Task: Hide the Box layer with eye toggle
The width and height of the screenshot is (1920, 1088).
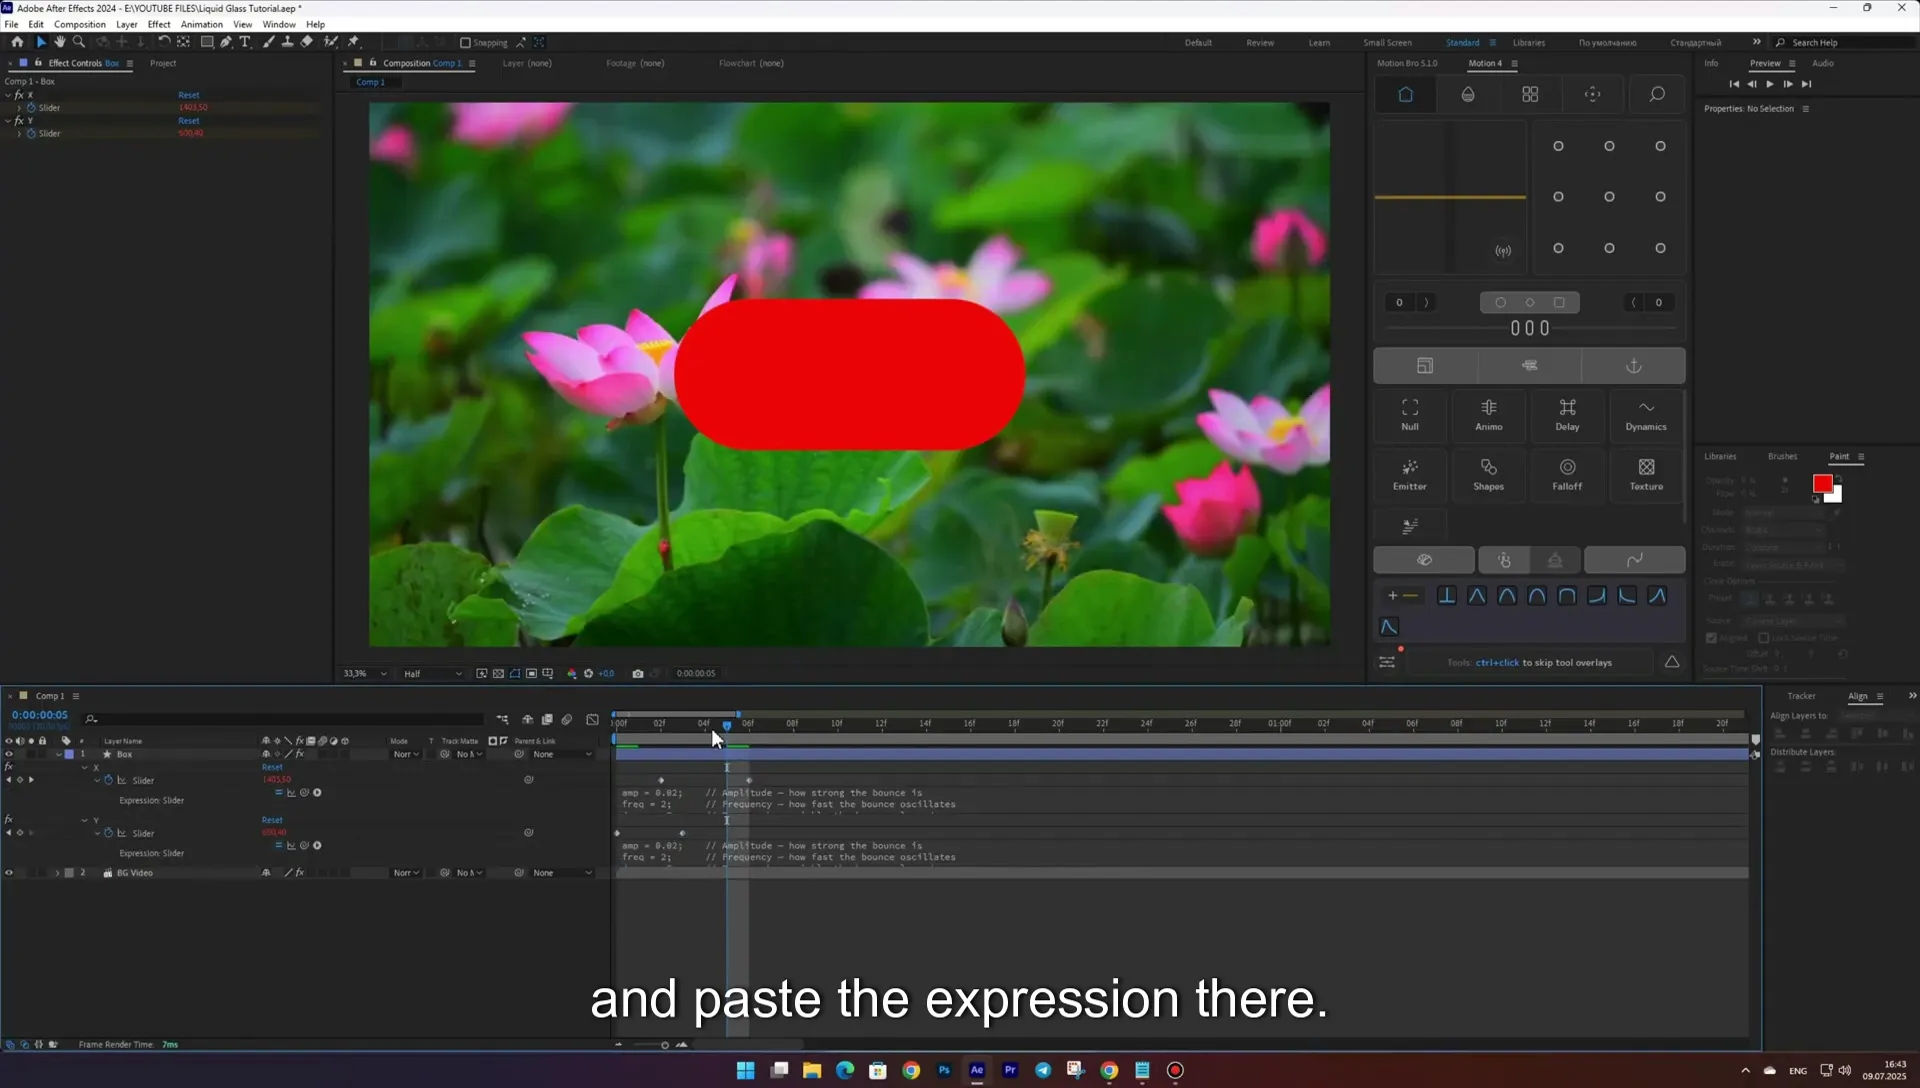Action: click(9, 754)
